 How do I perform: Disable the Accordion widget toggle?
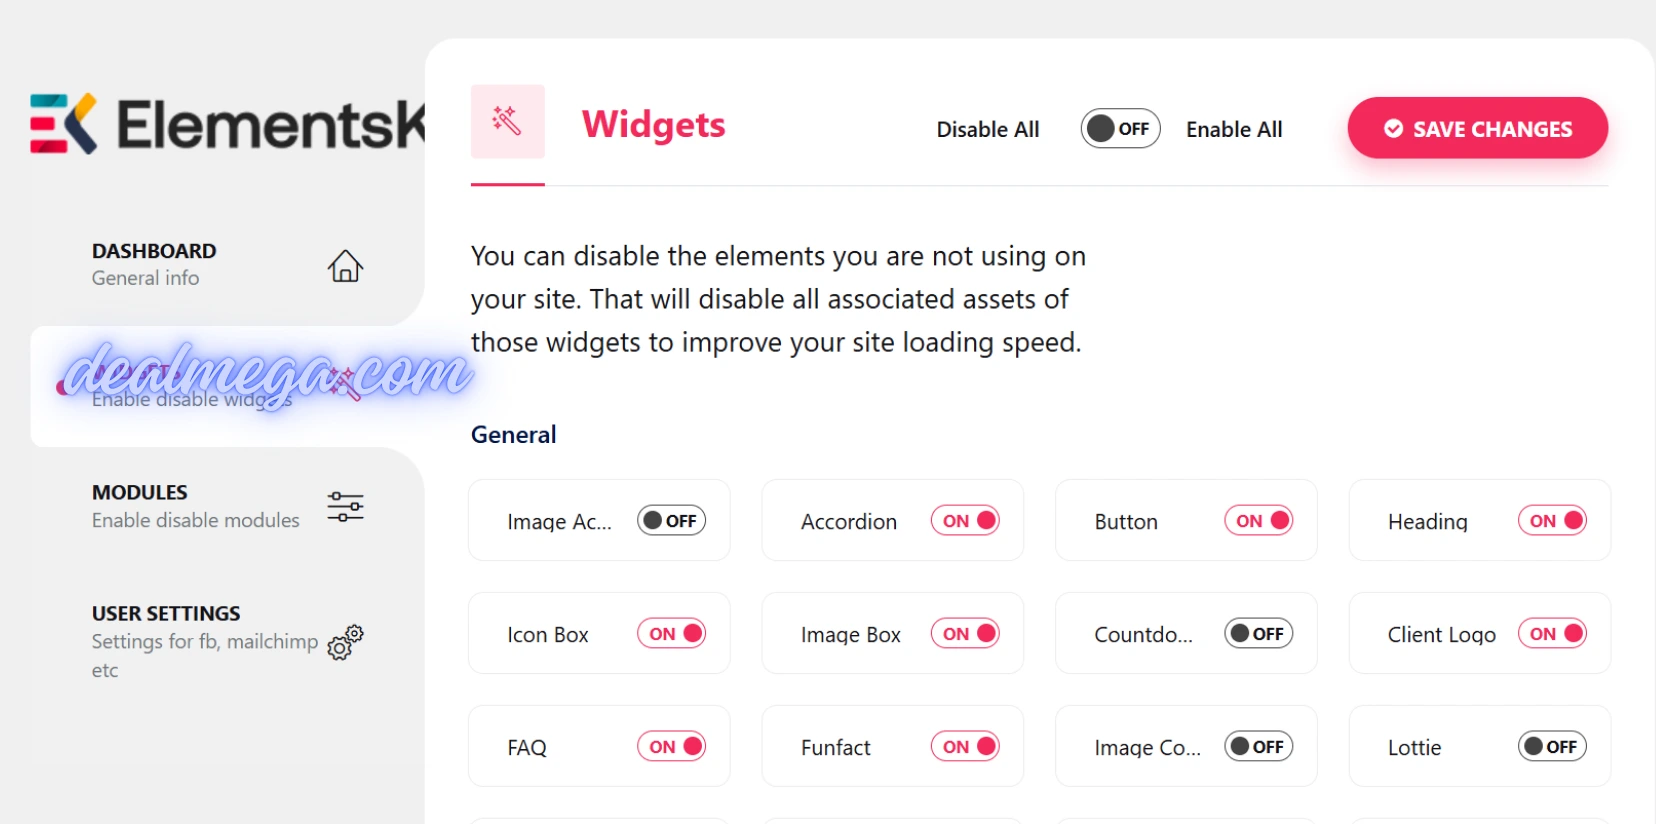(965, 521)
